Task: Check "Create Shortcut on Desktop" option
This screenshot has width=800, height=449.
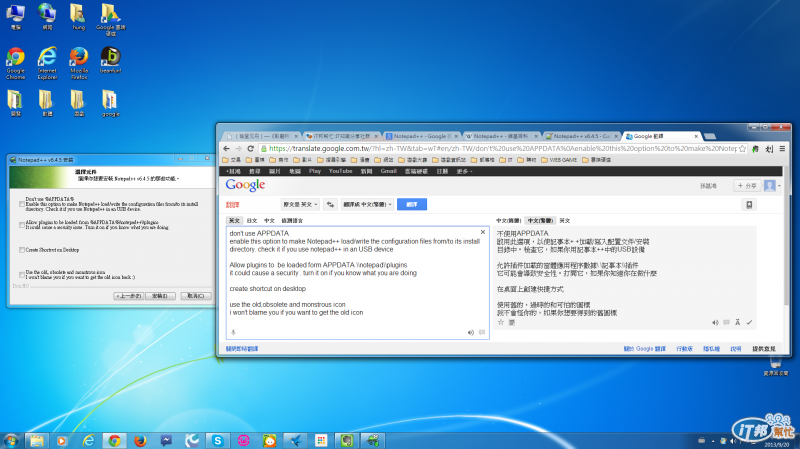Action: (21, 250)
